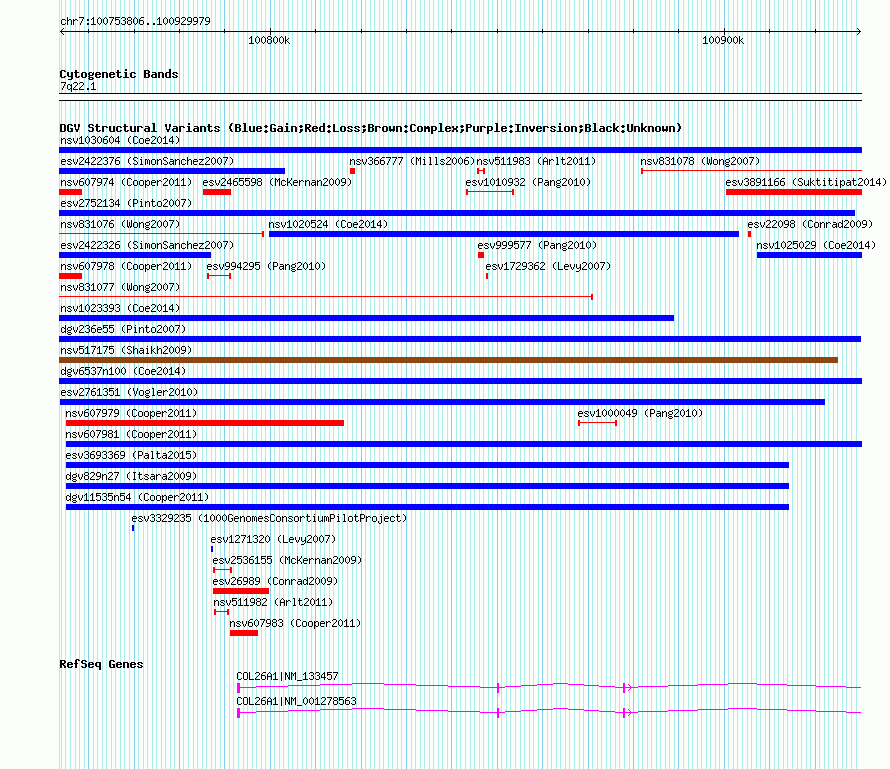Click esv3693369 (Palta2015) label
This screenshot has width=890, height=769.
click(x=131, y=455)
